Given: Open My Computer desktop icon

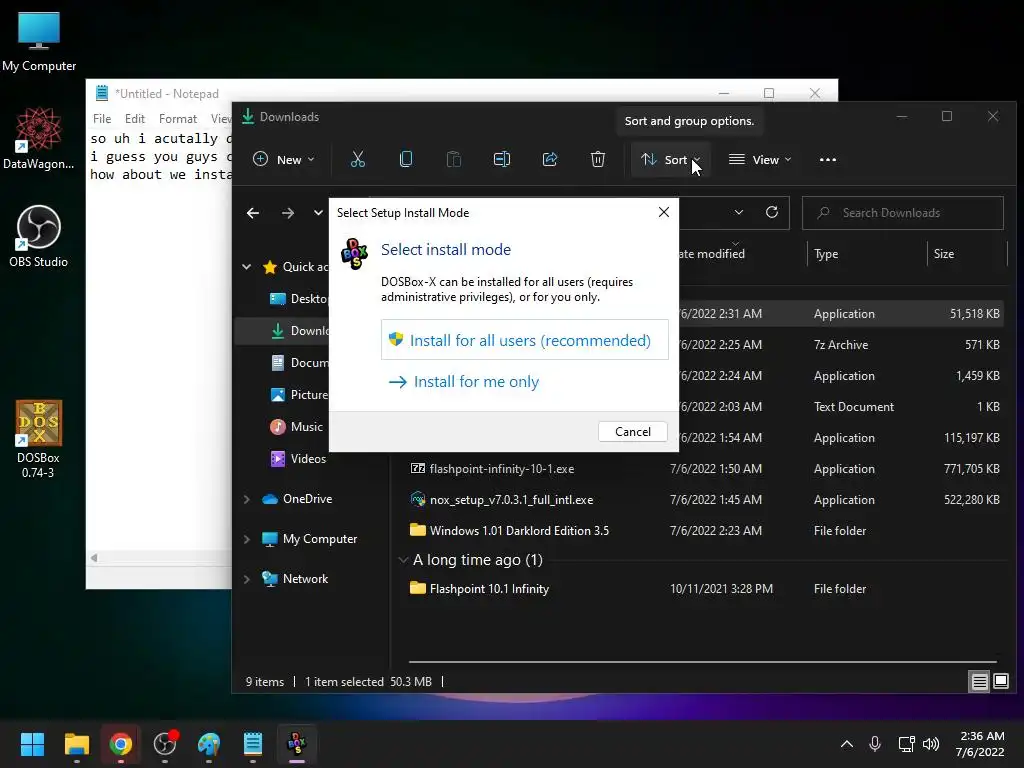Looking at the screenshot, I should coord(39,42).
